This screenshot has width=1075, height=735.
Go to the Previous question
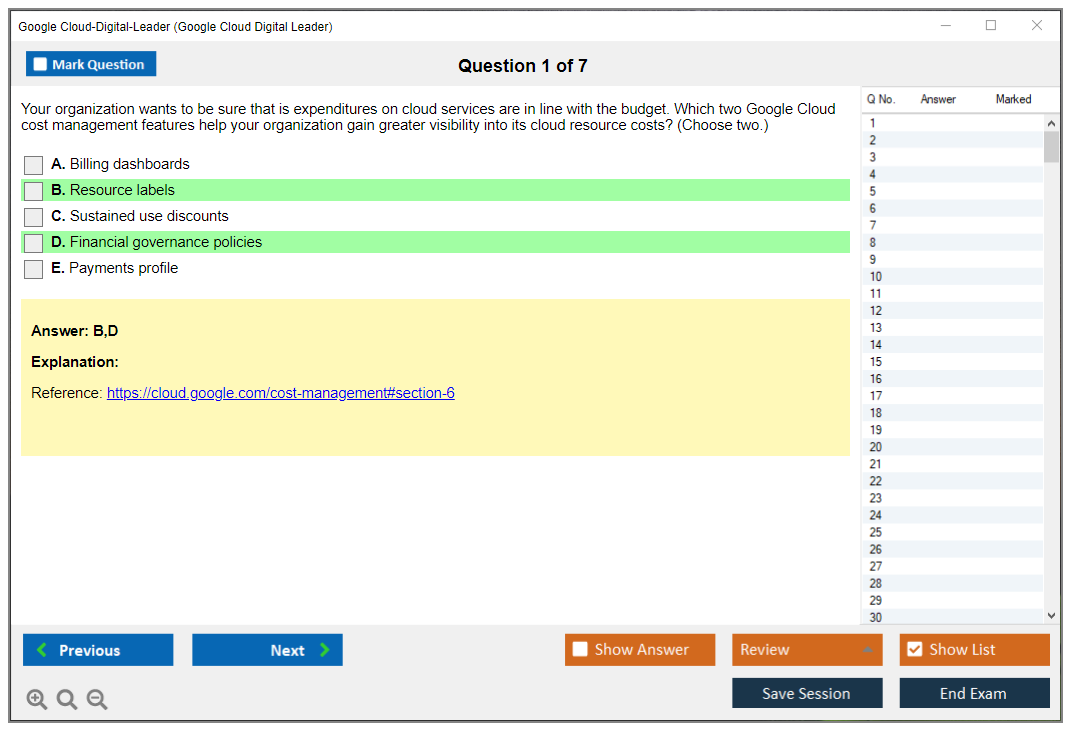coord(98,650)
